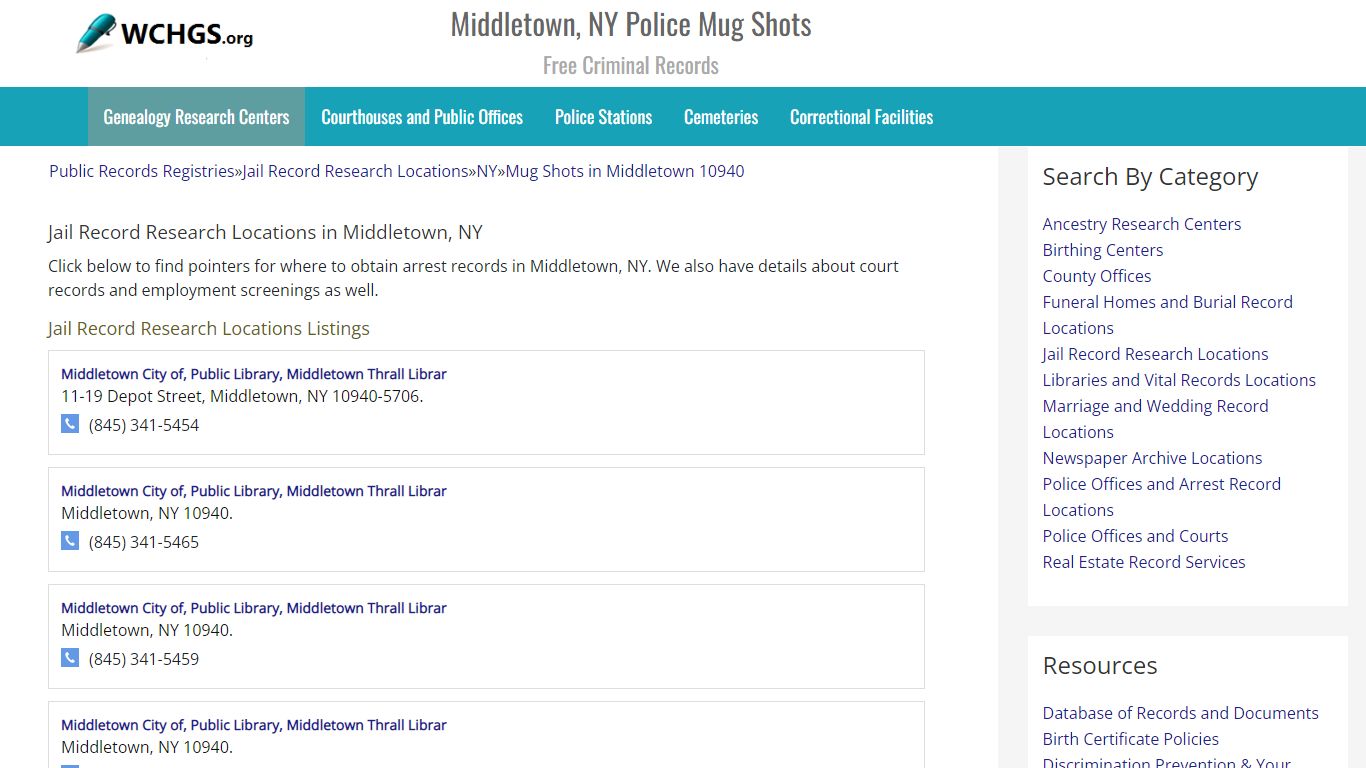Open Police Offices and Courts category

click(x=1135, y=536)
